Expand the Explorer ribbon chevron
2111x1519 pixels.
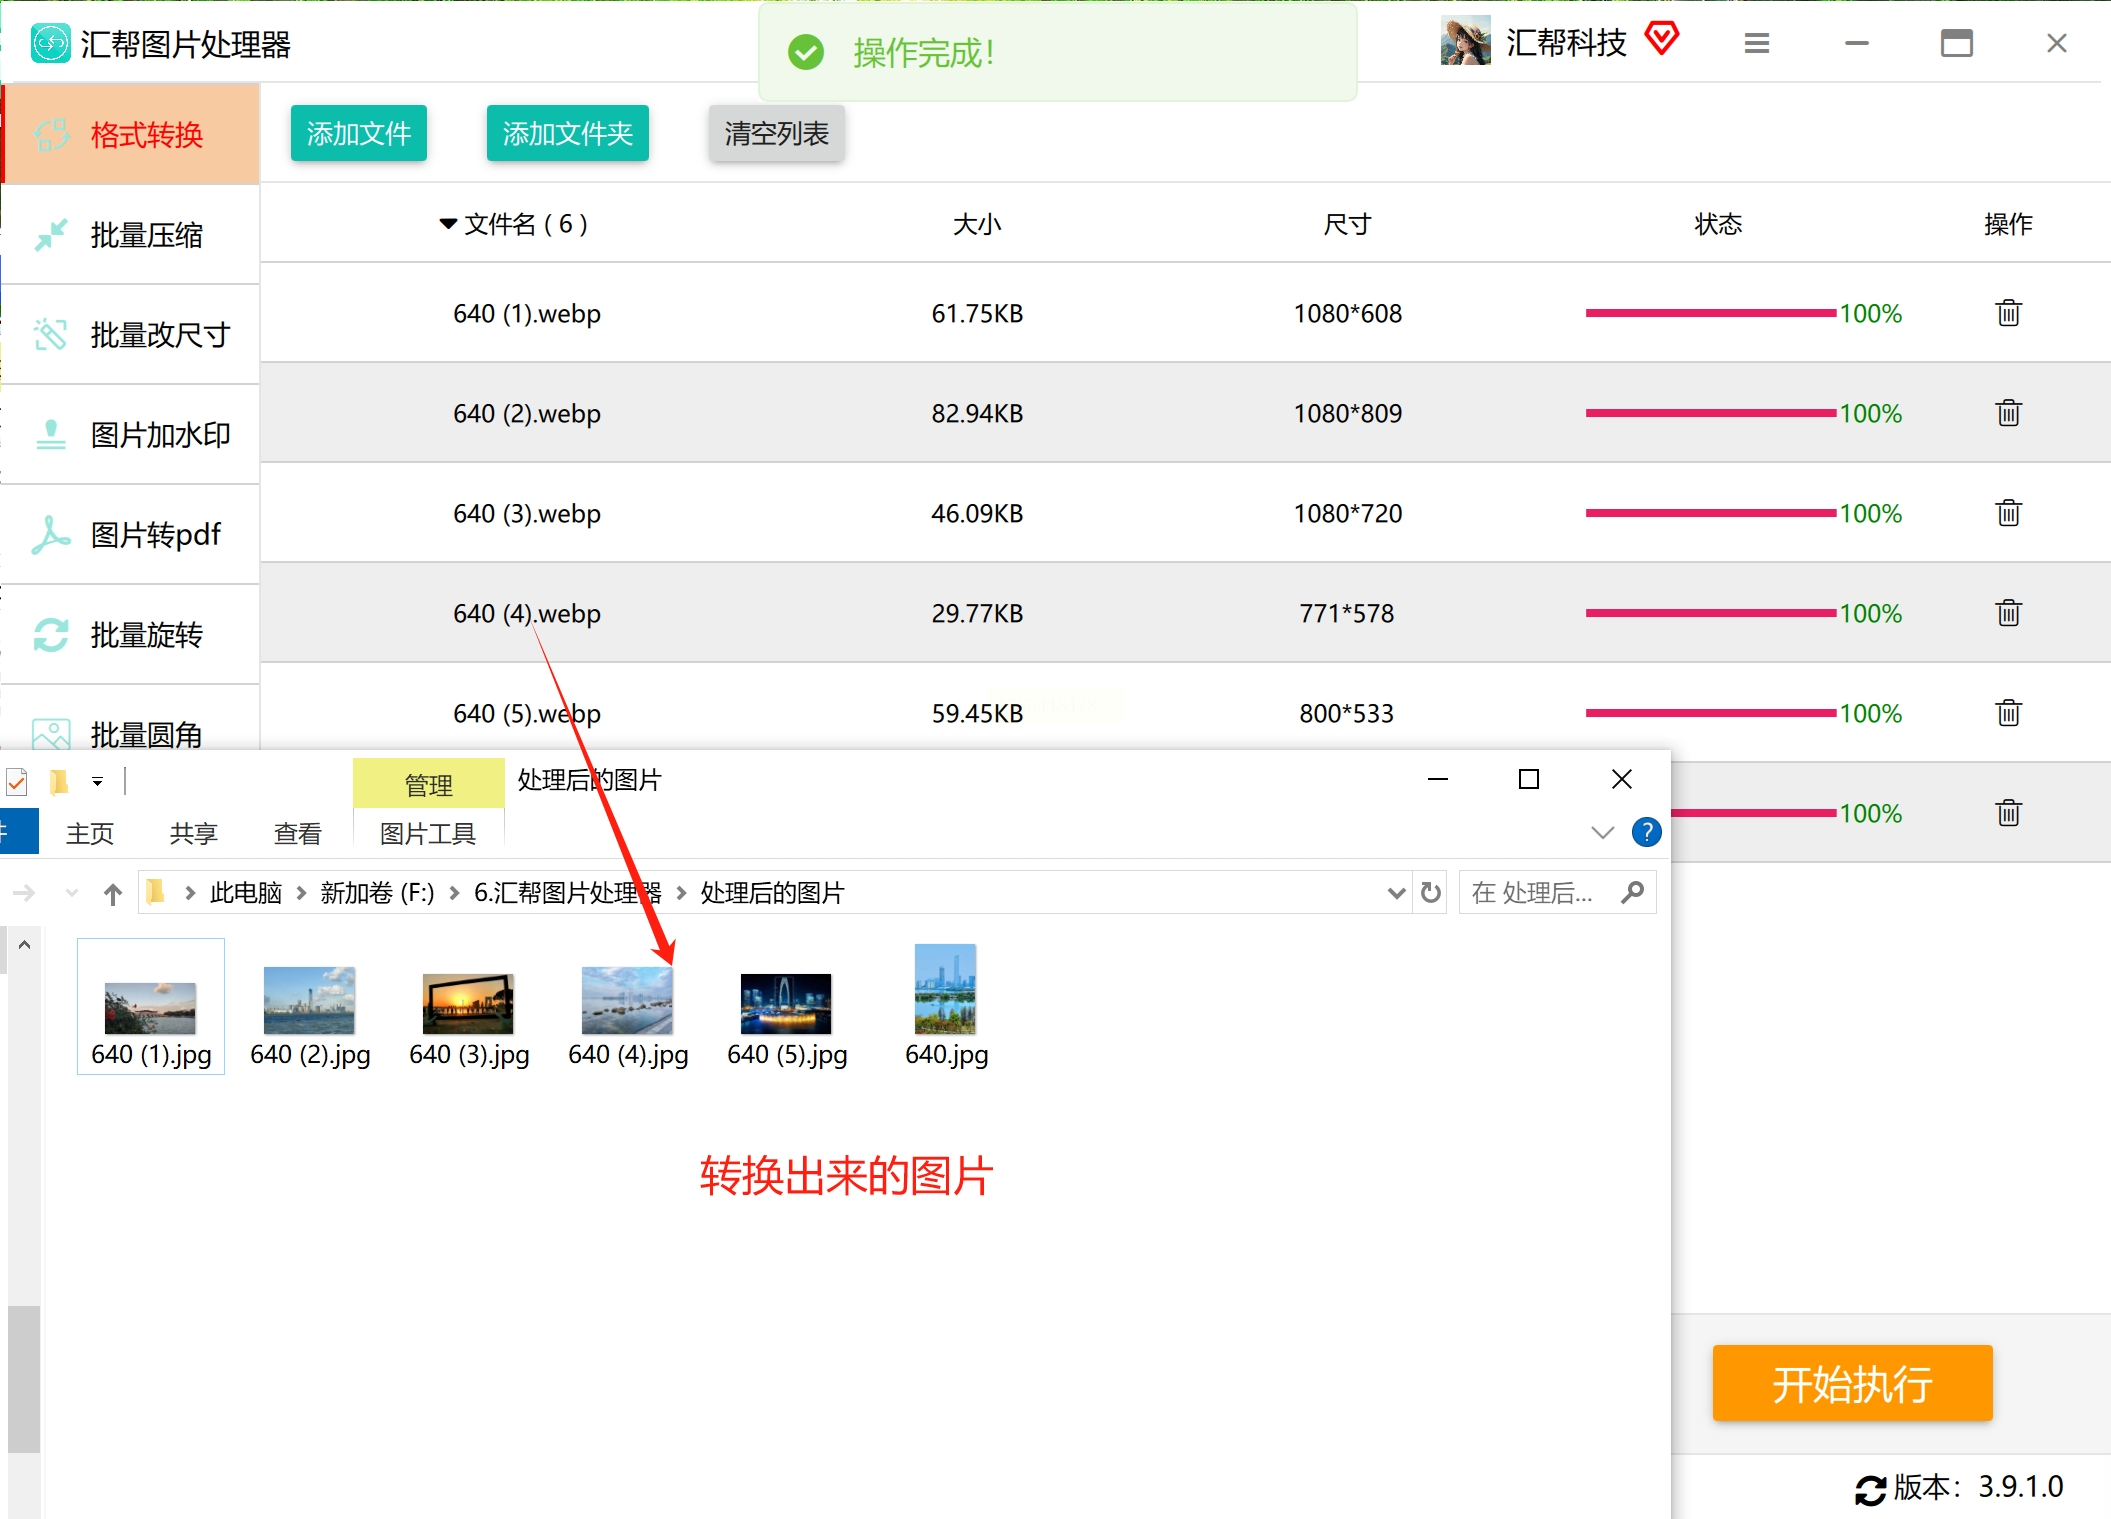pos(1602,832)
